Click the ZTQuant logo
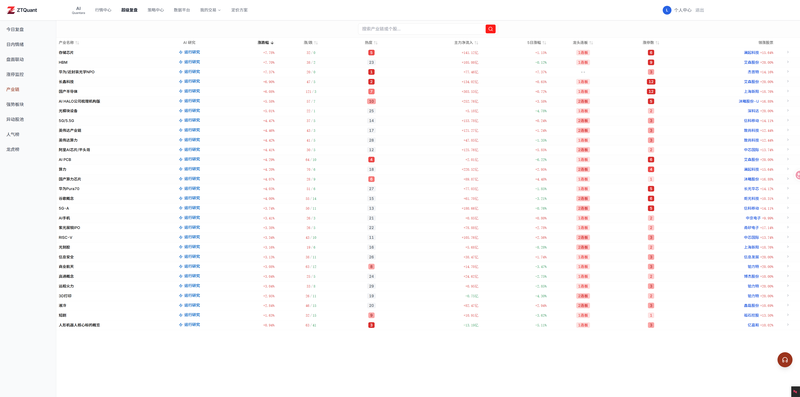Image resolution: width=800 pixels, height=397 pixels. 22,10
